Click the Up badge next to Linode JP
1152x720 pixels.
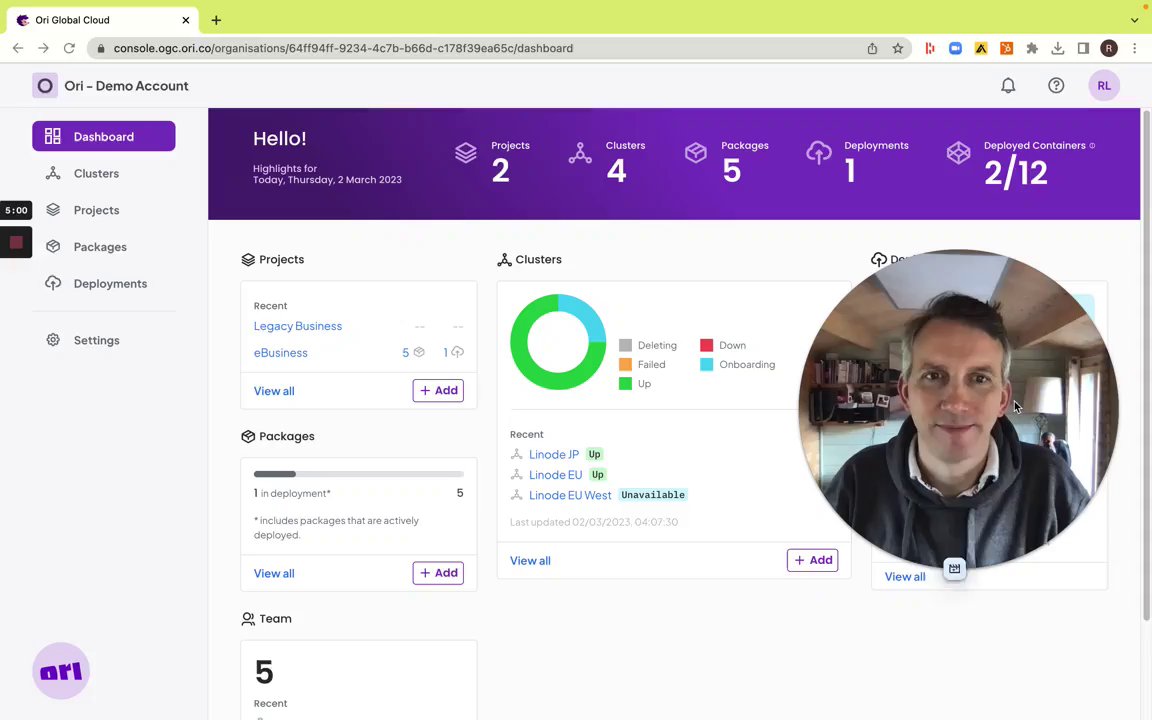(594, 454)
